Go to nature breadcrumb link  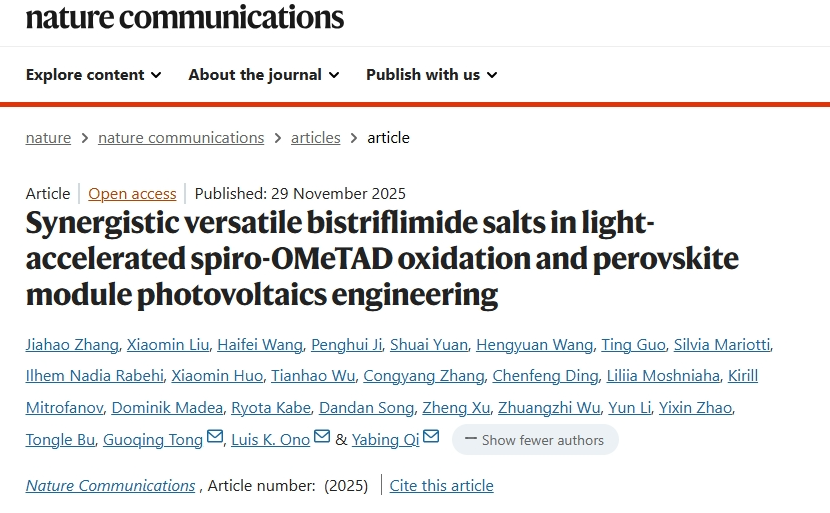48,138
